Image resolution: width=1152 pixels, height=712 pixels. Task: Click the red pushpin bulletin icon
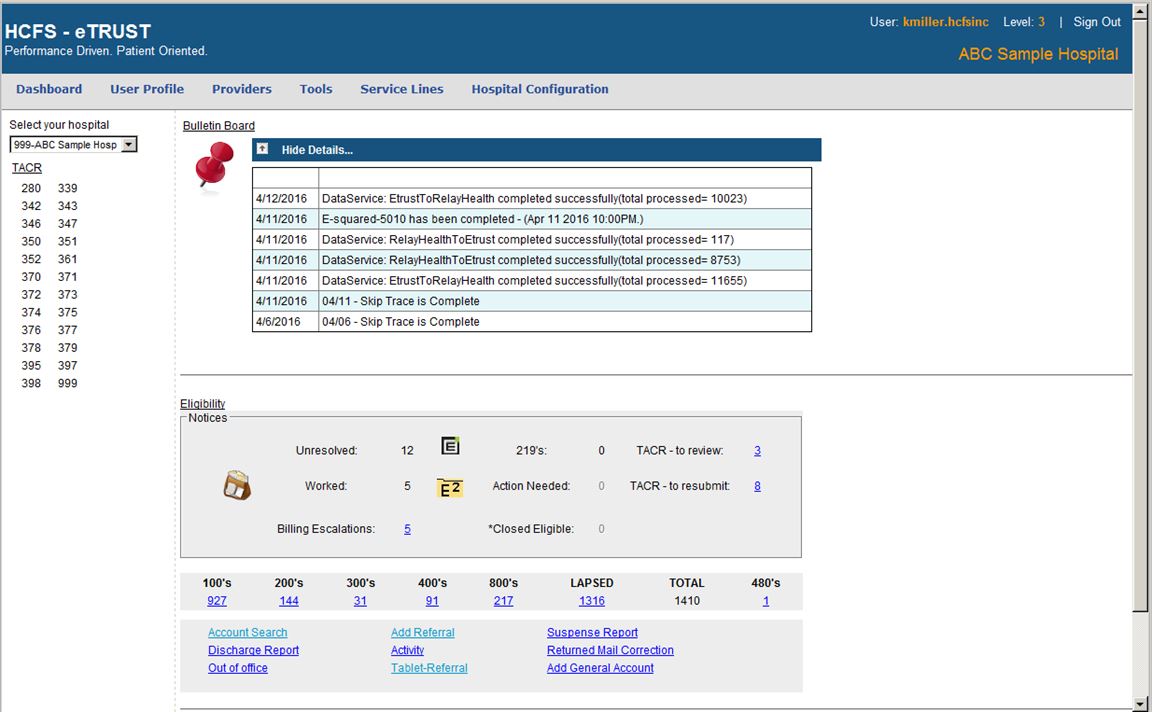tap(212, 165)
